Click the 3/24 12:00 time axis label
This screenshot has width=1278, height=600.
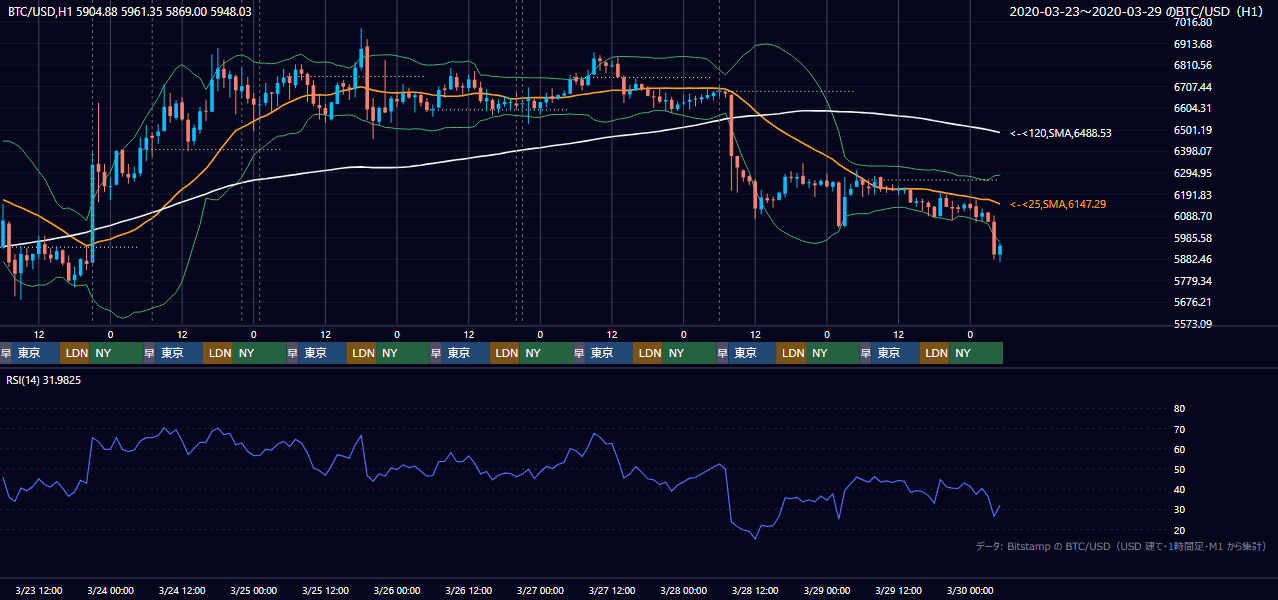pos(182,590)
